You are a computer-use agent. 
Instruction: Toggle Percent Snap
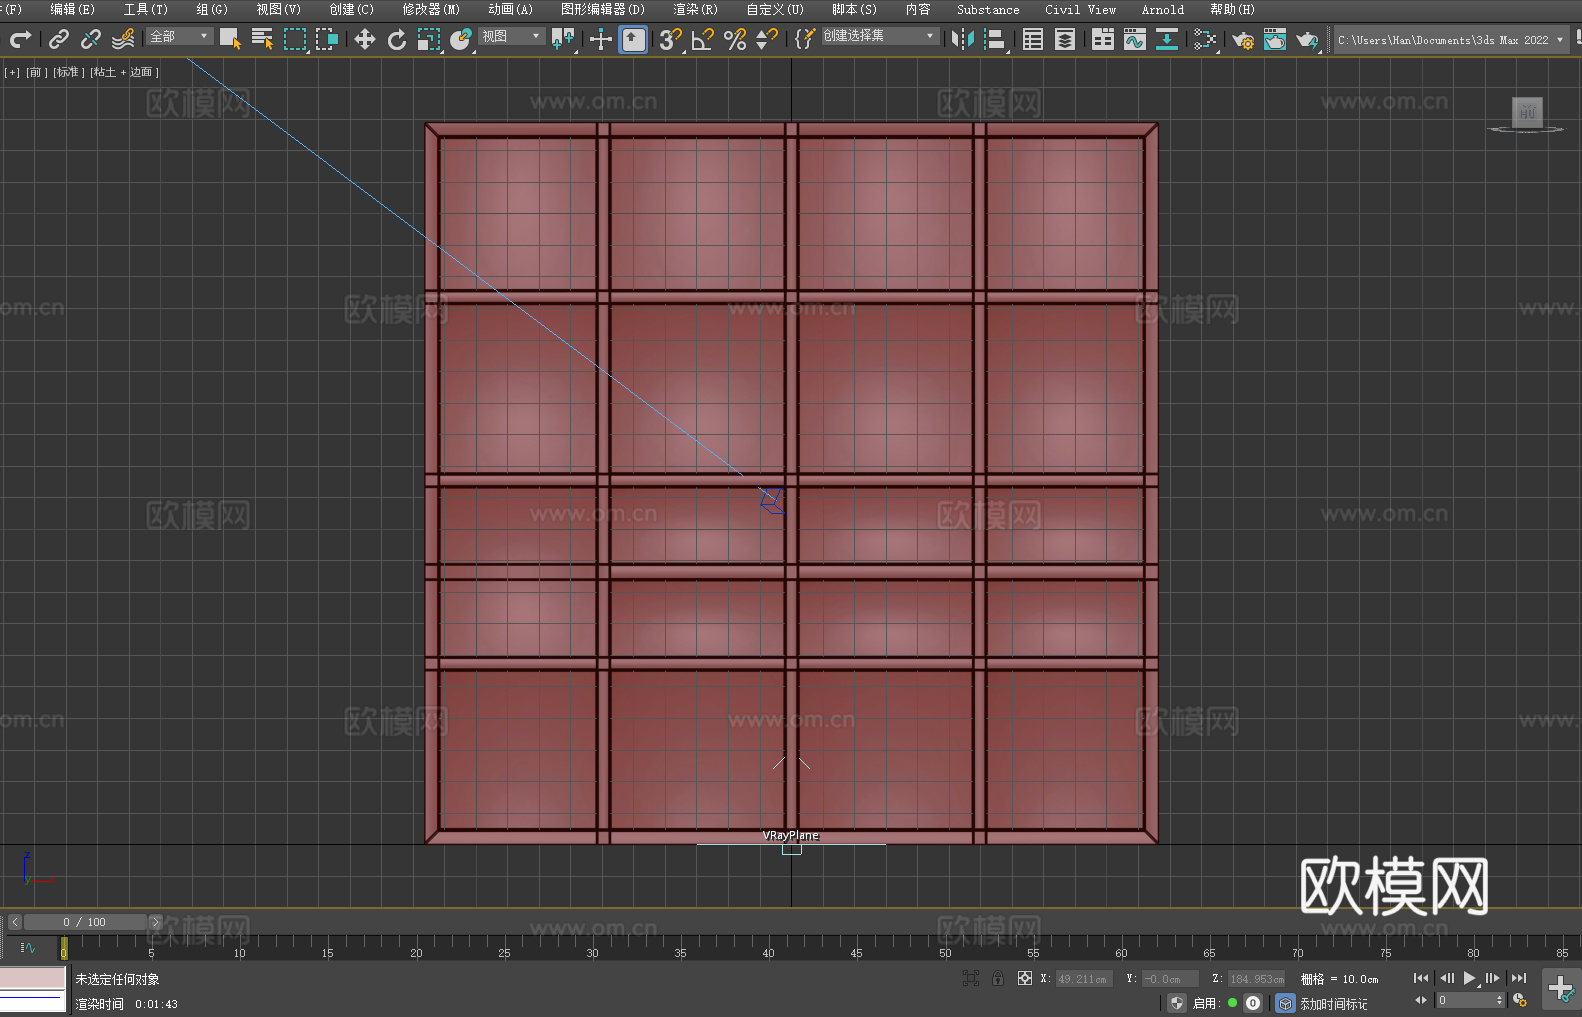point(735,39)
